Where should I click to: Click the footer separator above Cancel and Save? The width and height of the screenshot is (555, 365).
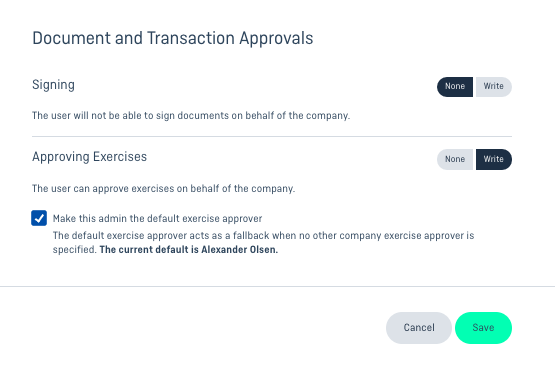pos(278,286)
